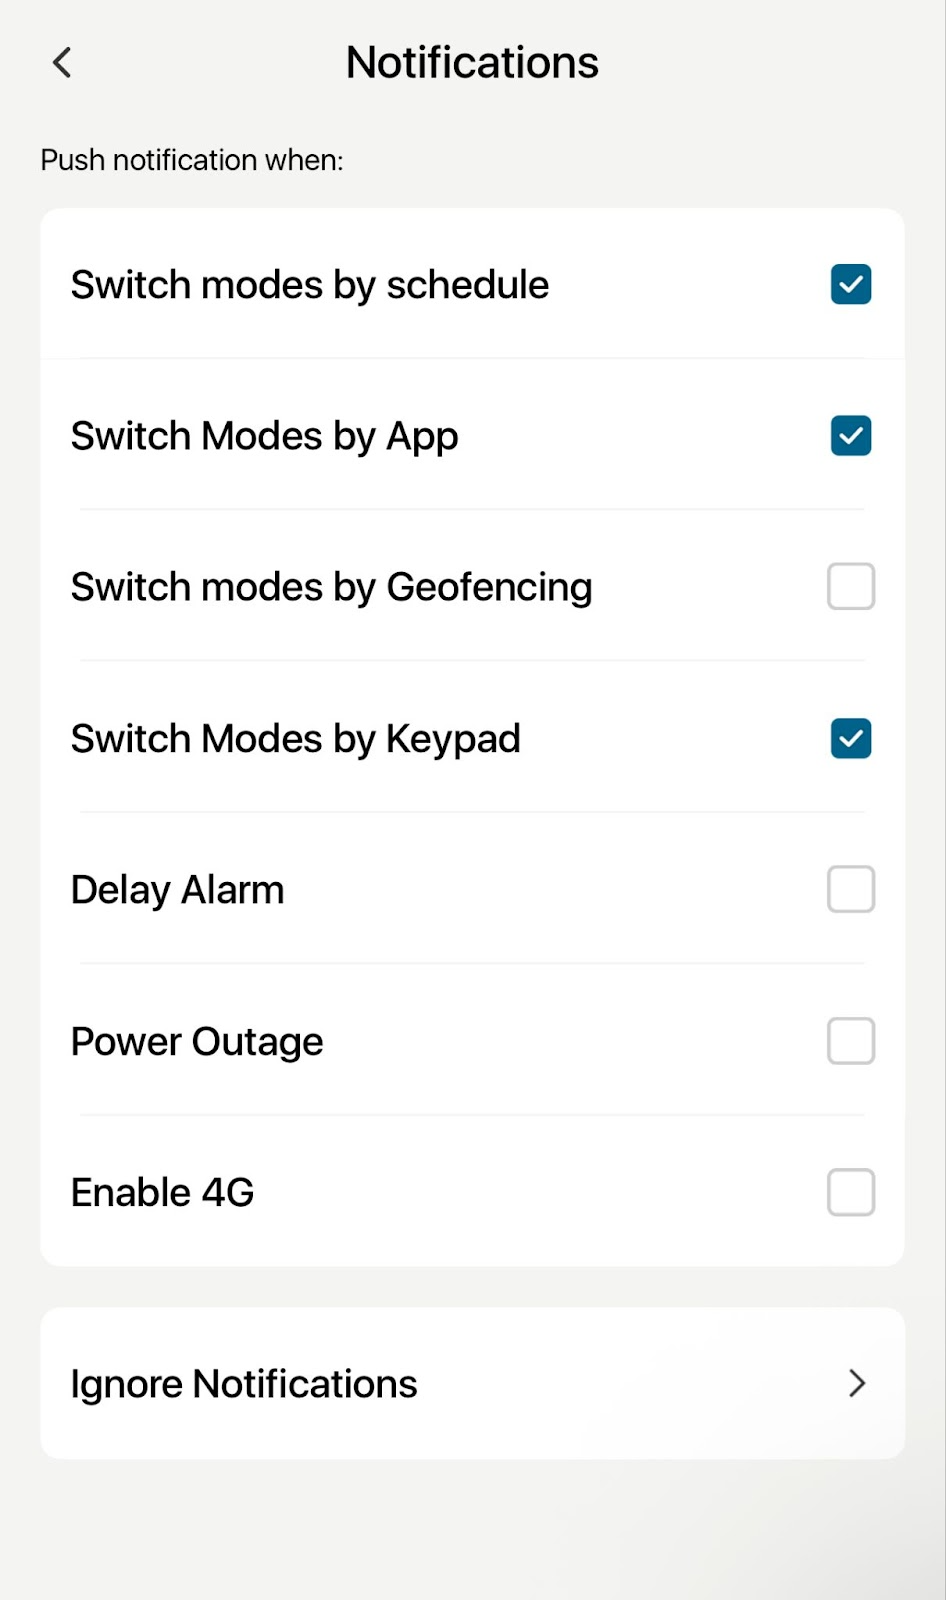Tap the Delay Alarm label

coord(178,890)
